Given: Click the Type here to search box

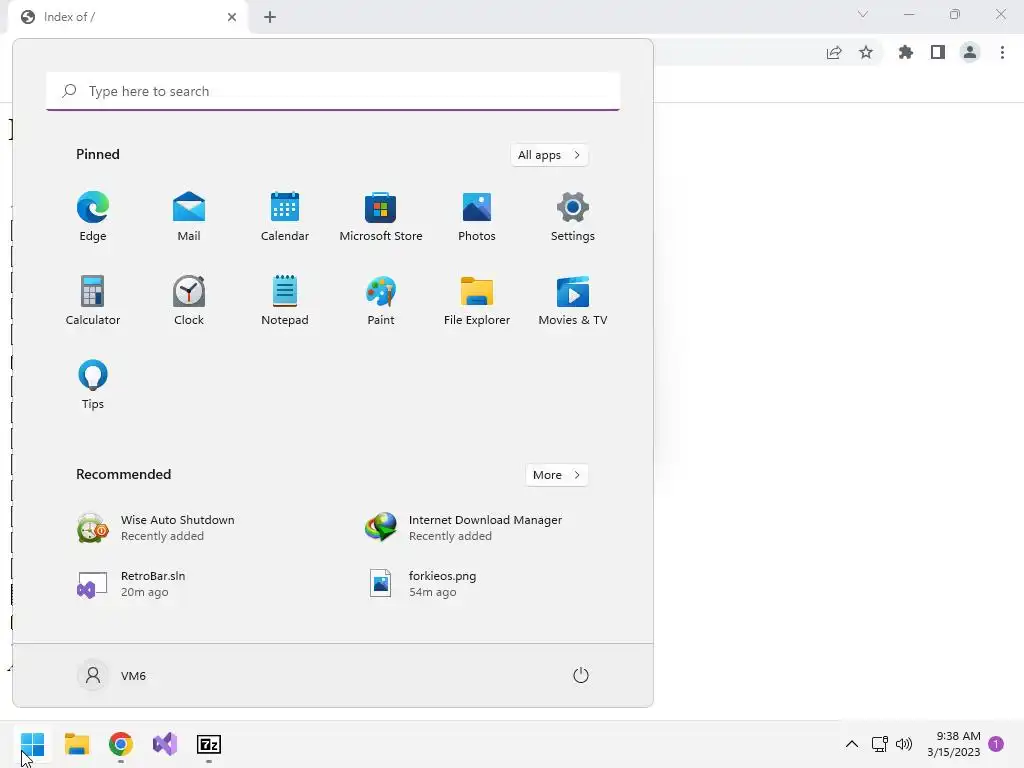Looking at the screenshot, I should point(333,91).
